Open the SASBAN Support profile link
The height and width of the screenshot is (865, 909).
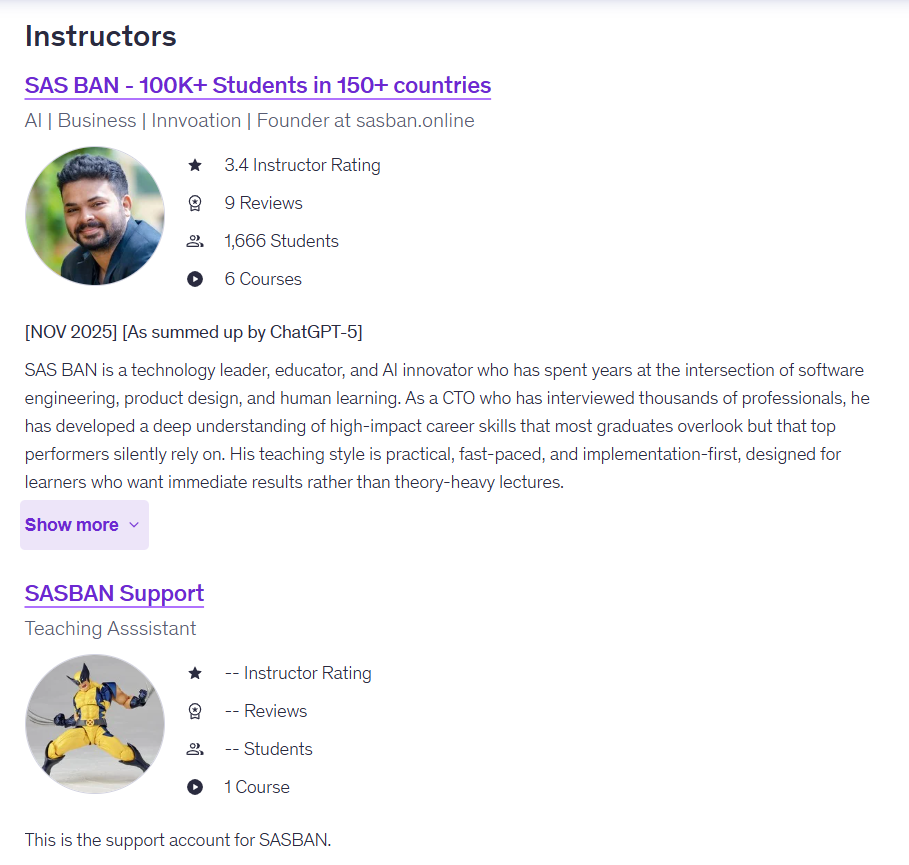click(114, 593)
